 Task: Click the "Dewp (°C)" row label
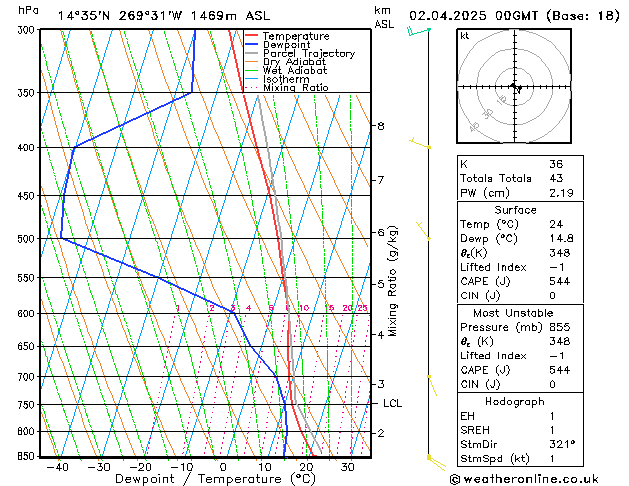tap(489, 239)
